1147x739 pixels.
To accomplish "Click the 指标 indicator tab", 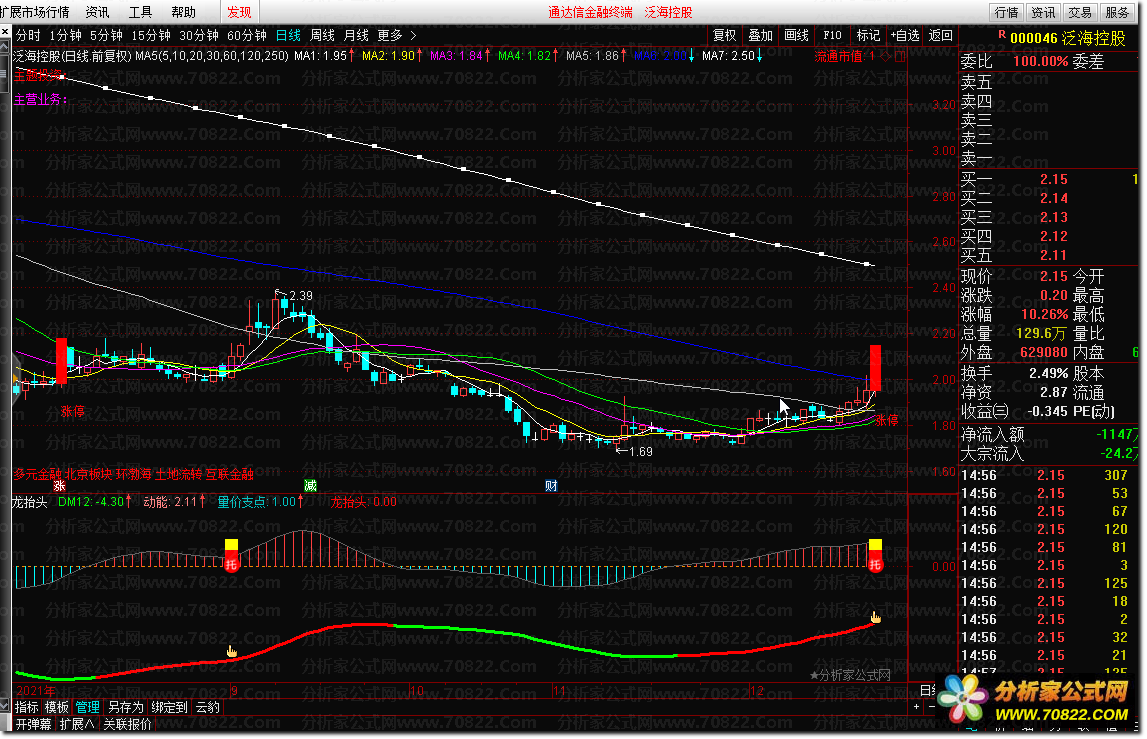I will [27, 708].
